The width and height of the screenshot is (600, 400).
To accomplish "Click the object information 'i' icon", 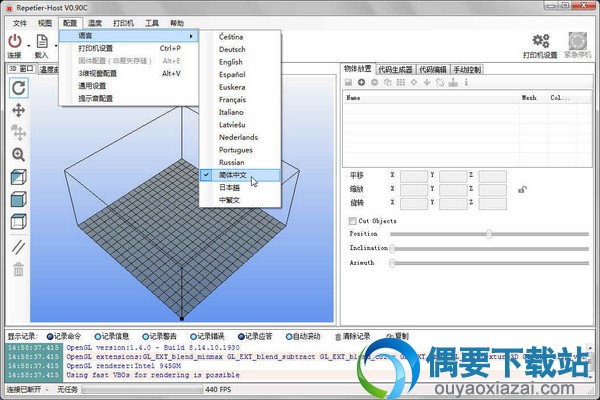I will pyautogui.click(x=466, y=82).
